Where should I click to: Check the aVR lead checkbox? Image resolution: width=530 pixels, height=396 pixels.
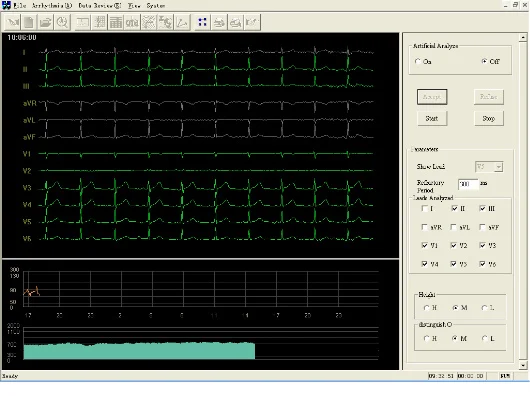click(425, 227)
